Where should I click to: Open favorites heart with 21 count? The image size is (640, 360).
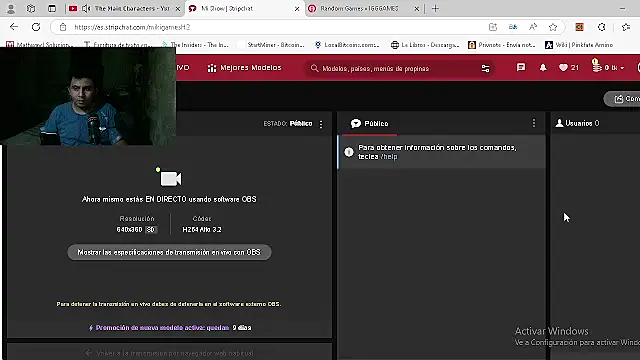tap(569, 68)
